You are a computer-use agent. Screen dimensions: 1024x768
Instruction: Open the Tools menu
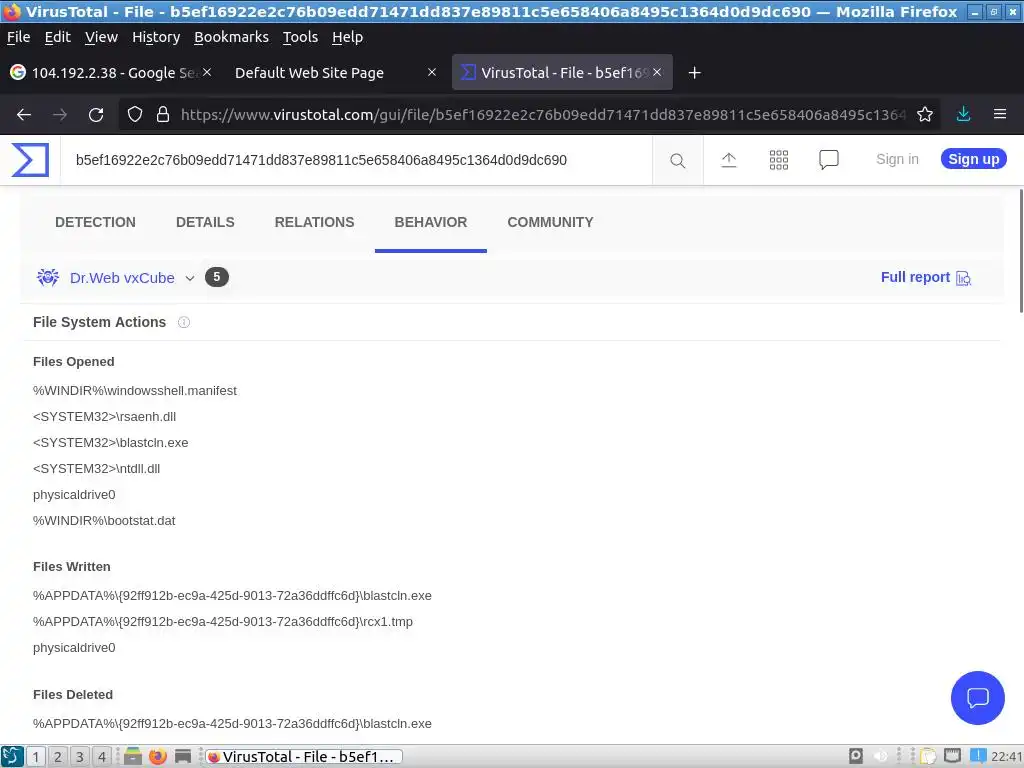click(300, 37)
